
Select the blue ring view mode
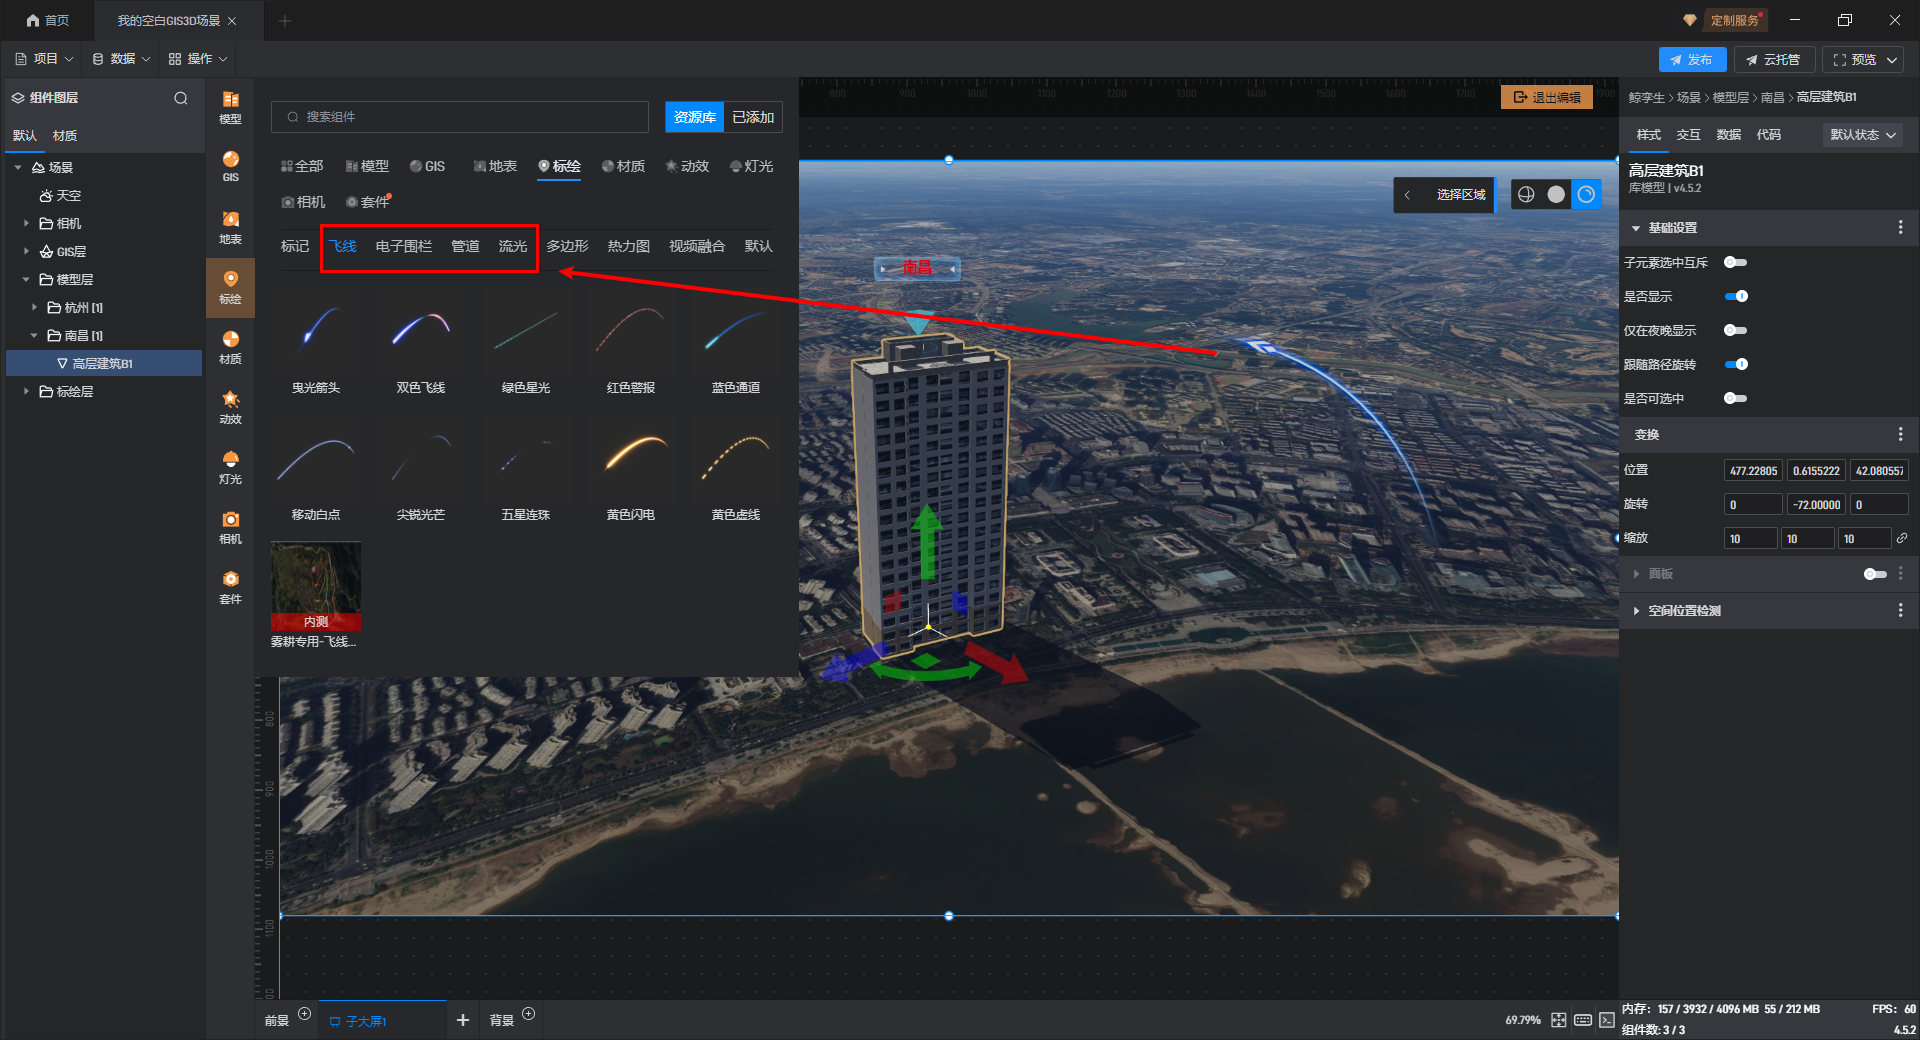[x=1586, y=194]
